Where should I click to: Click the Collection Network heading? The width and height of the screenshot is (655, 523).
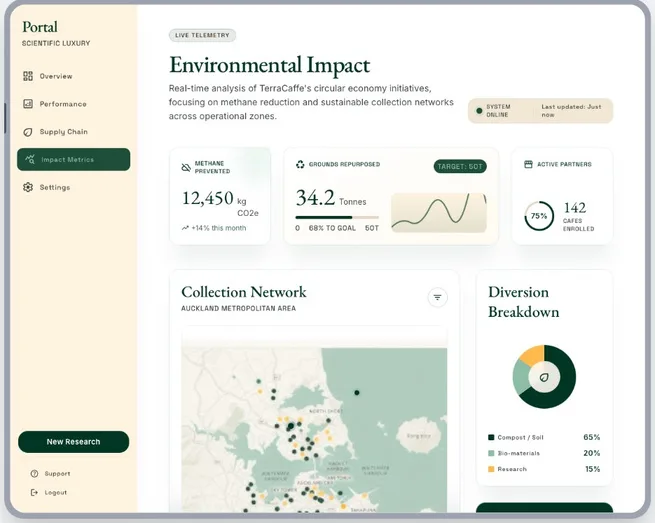[x=244, y=292]
